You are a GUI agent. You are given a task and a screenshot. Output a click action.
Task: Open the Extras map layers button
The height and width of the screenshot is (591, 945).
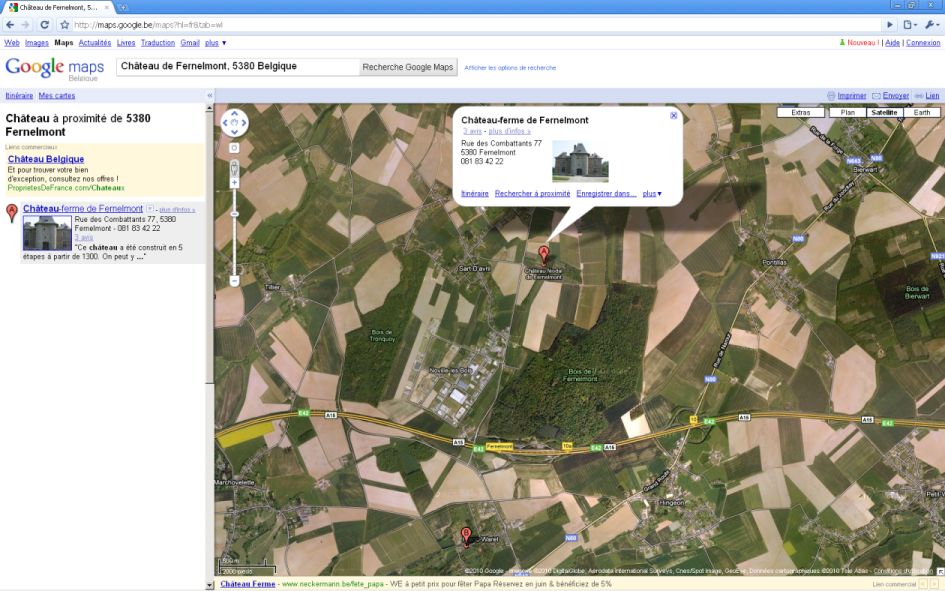(800, 113)
